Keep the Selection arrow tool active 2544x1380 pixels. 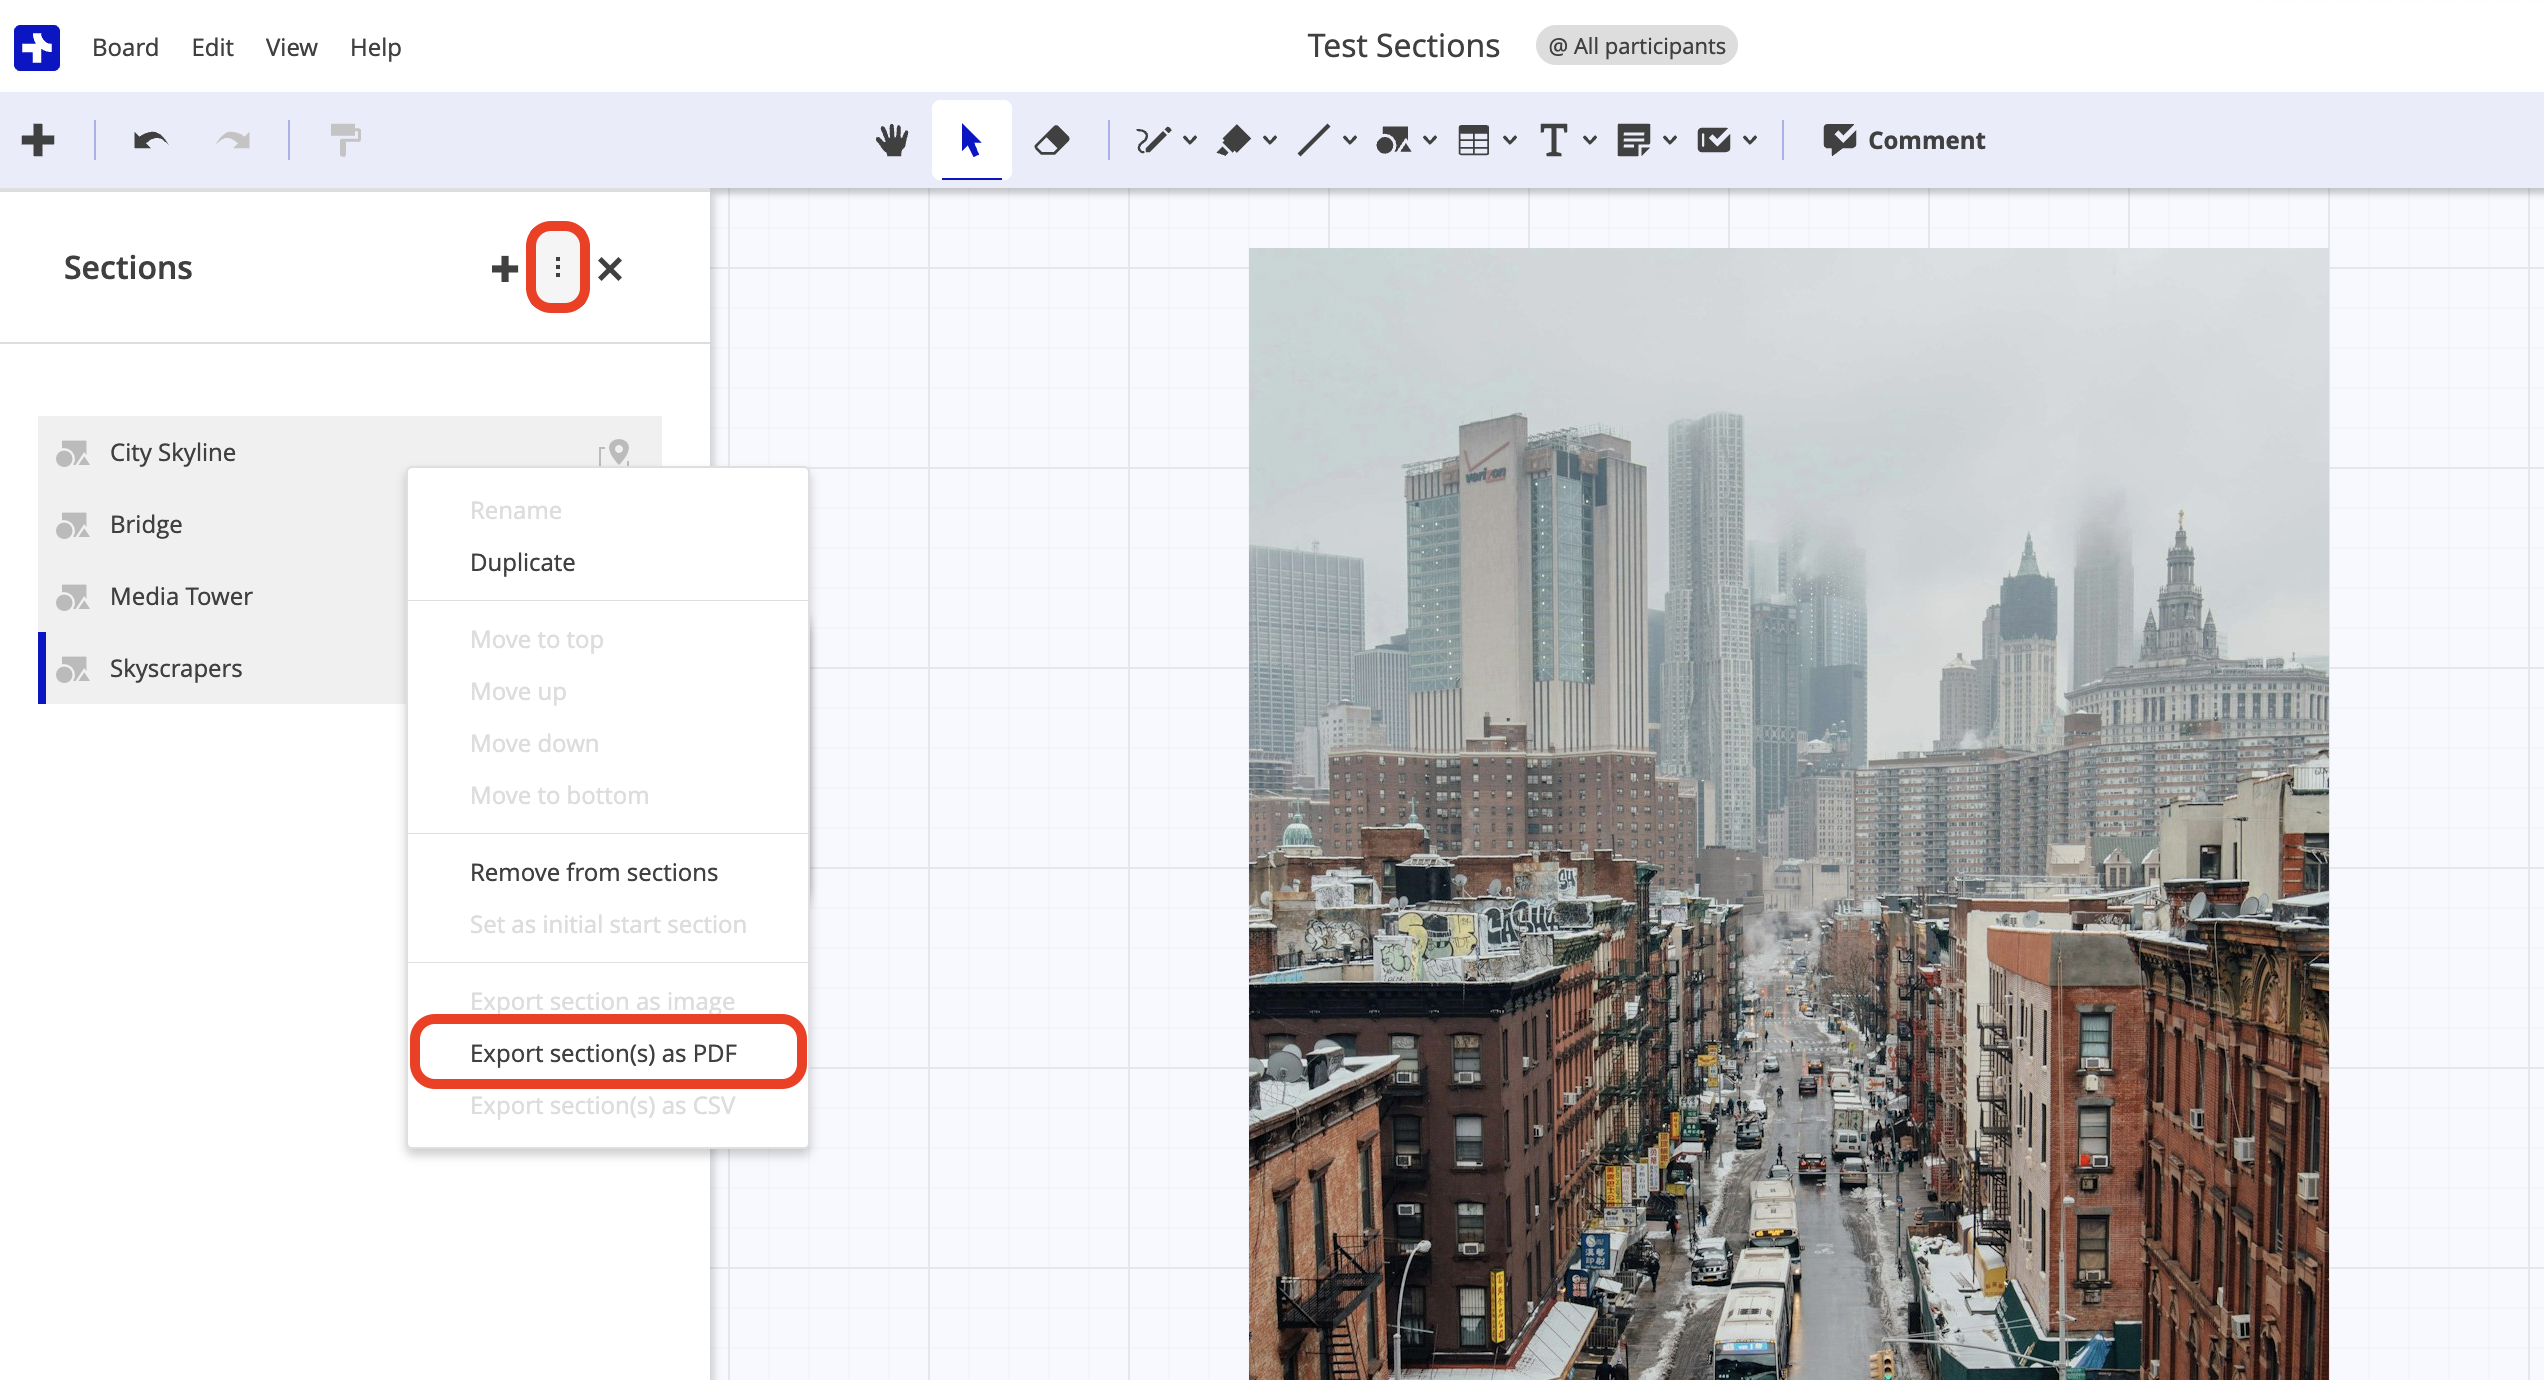[971, 140]
